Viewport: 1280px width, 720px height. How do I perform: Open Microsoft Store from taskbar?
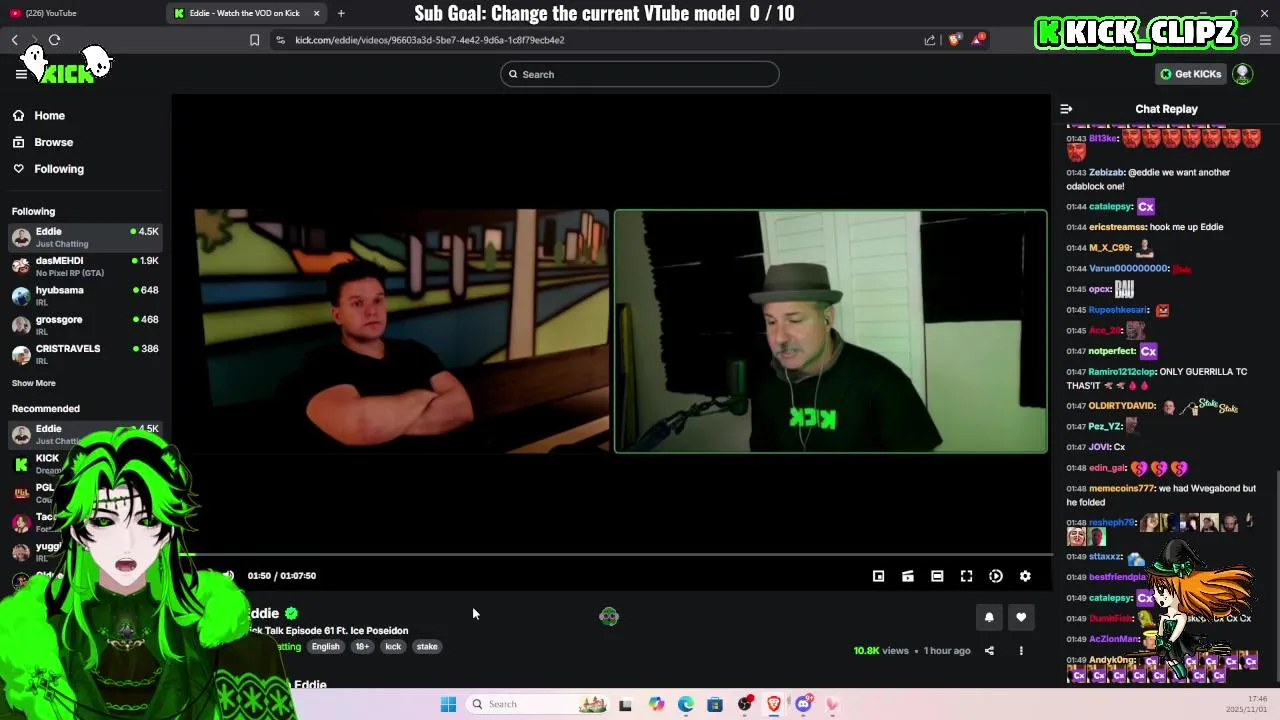[x=715, y=704]
